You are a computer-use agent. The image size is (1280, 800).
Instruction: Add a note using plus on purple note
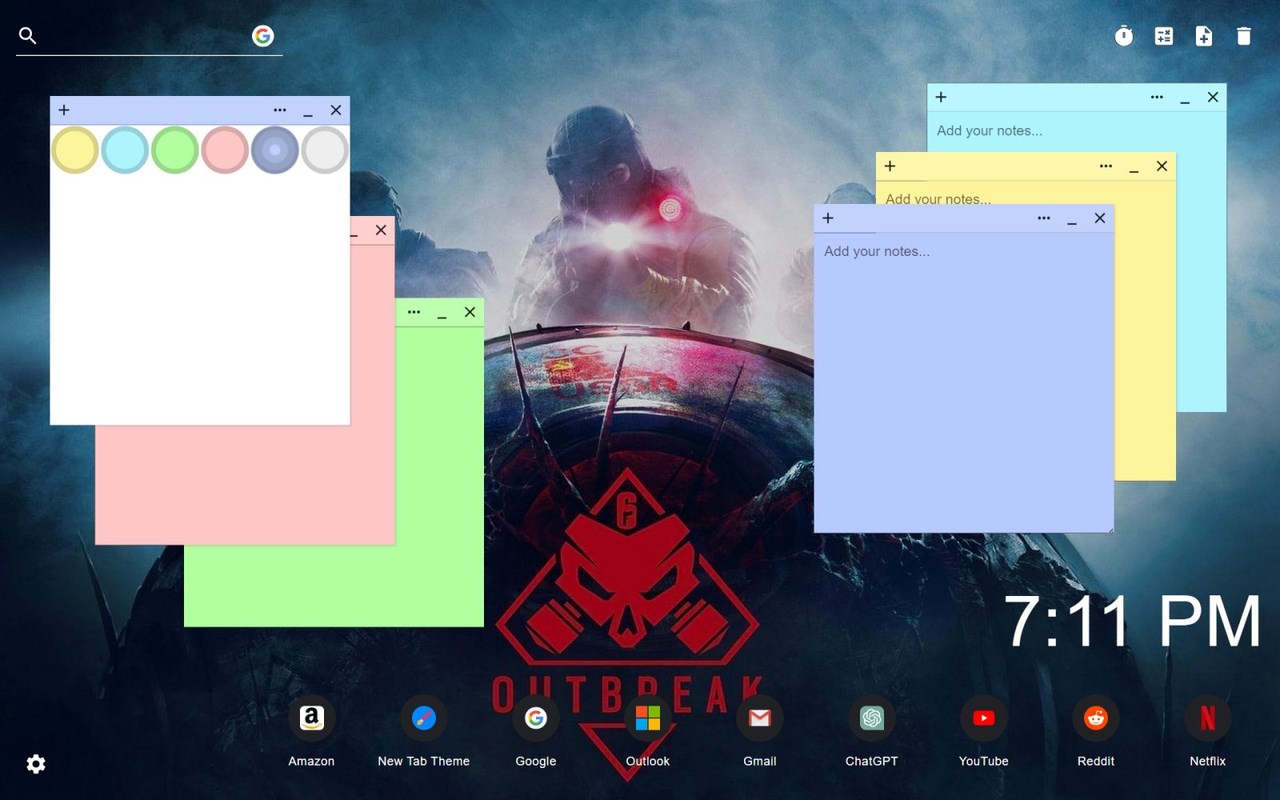point(828,218)
